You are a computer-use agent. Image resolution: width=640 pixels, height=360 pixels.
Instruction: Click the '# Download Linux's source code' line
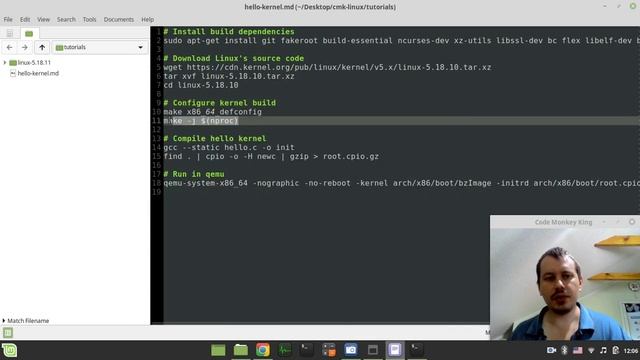click(233, 58)
